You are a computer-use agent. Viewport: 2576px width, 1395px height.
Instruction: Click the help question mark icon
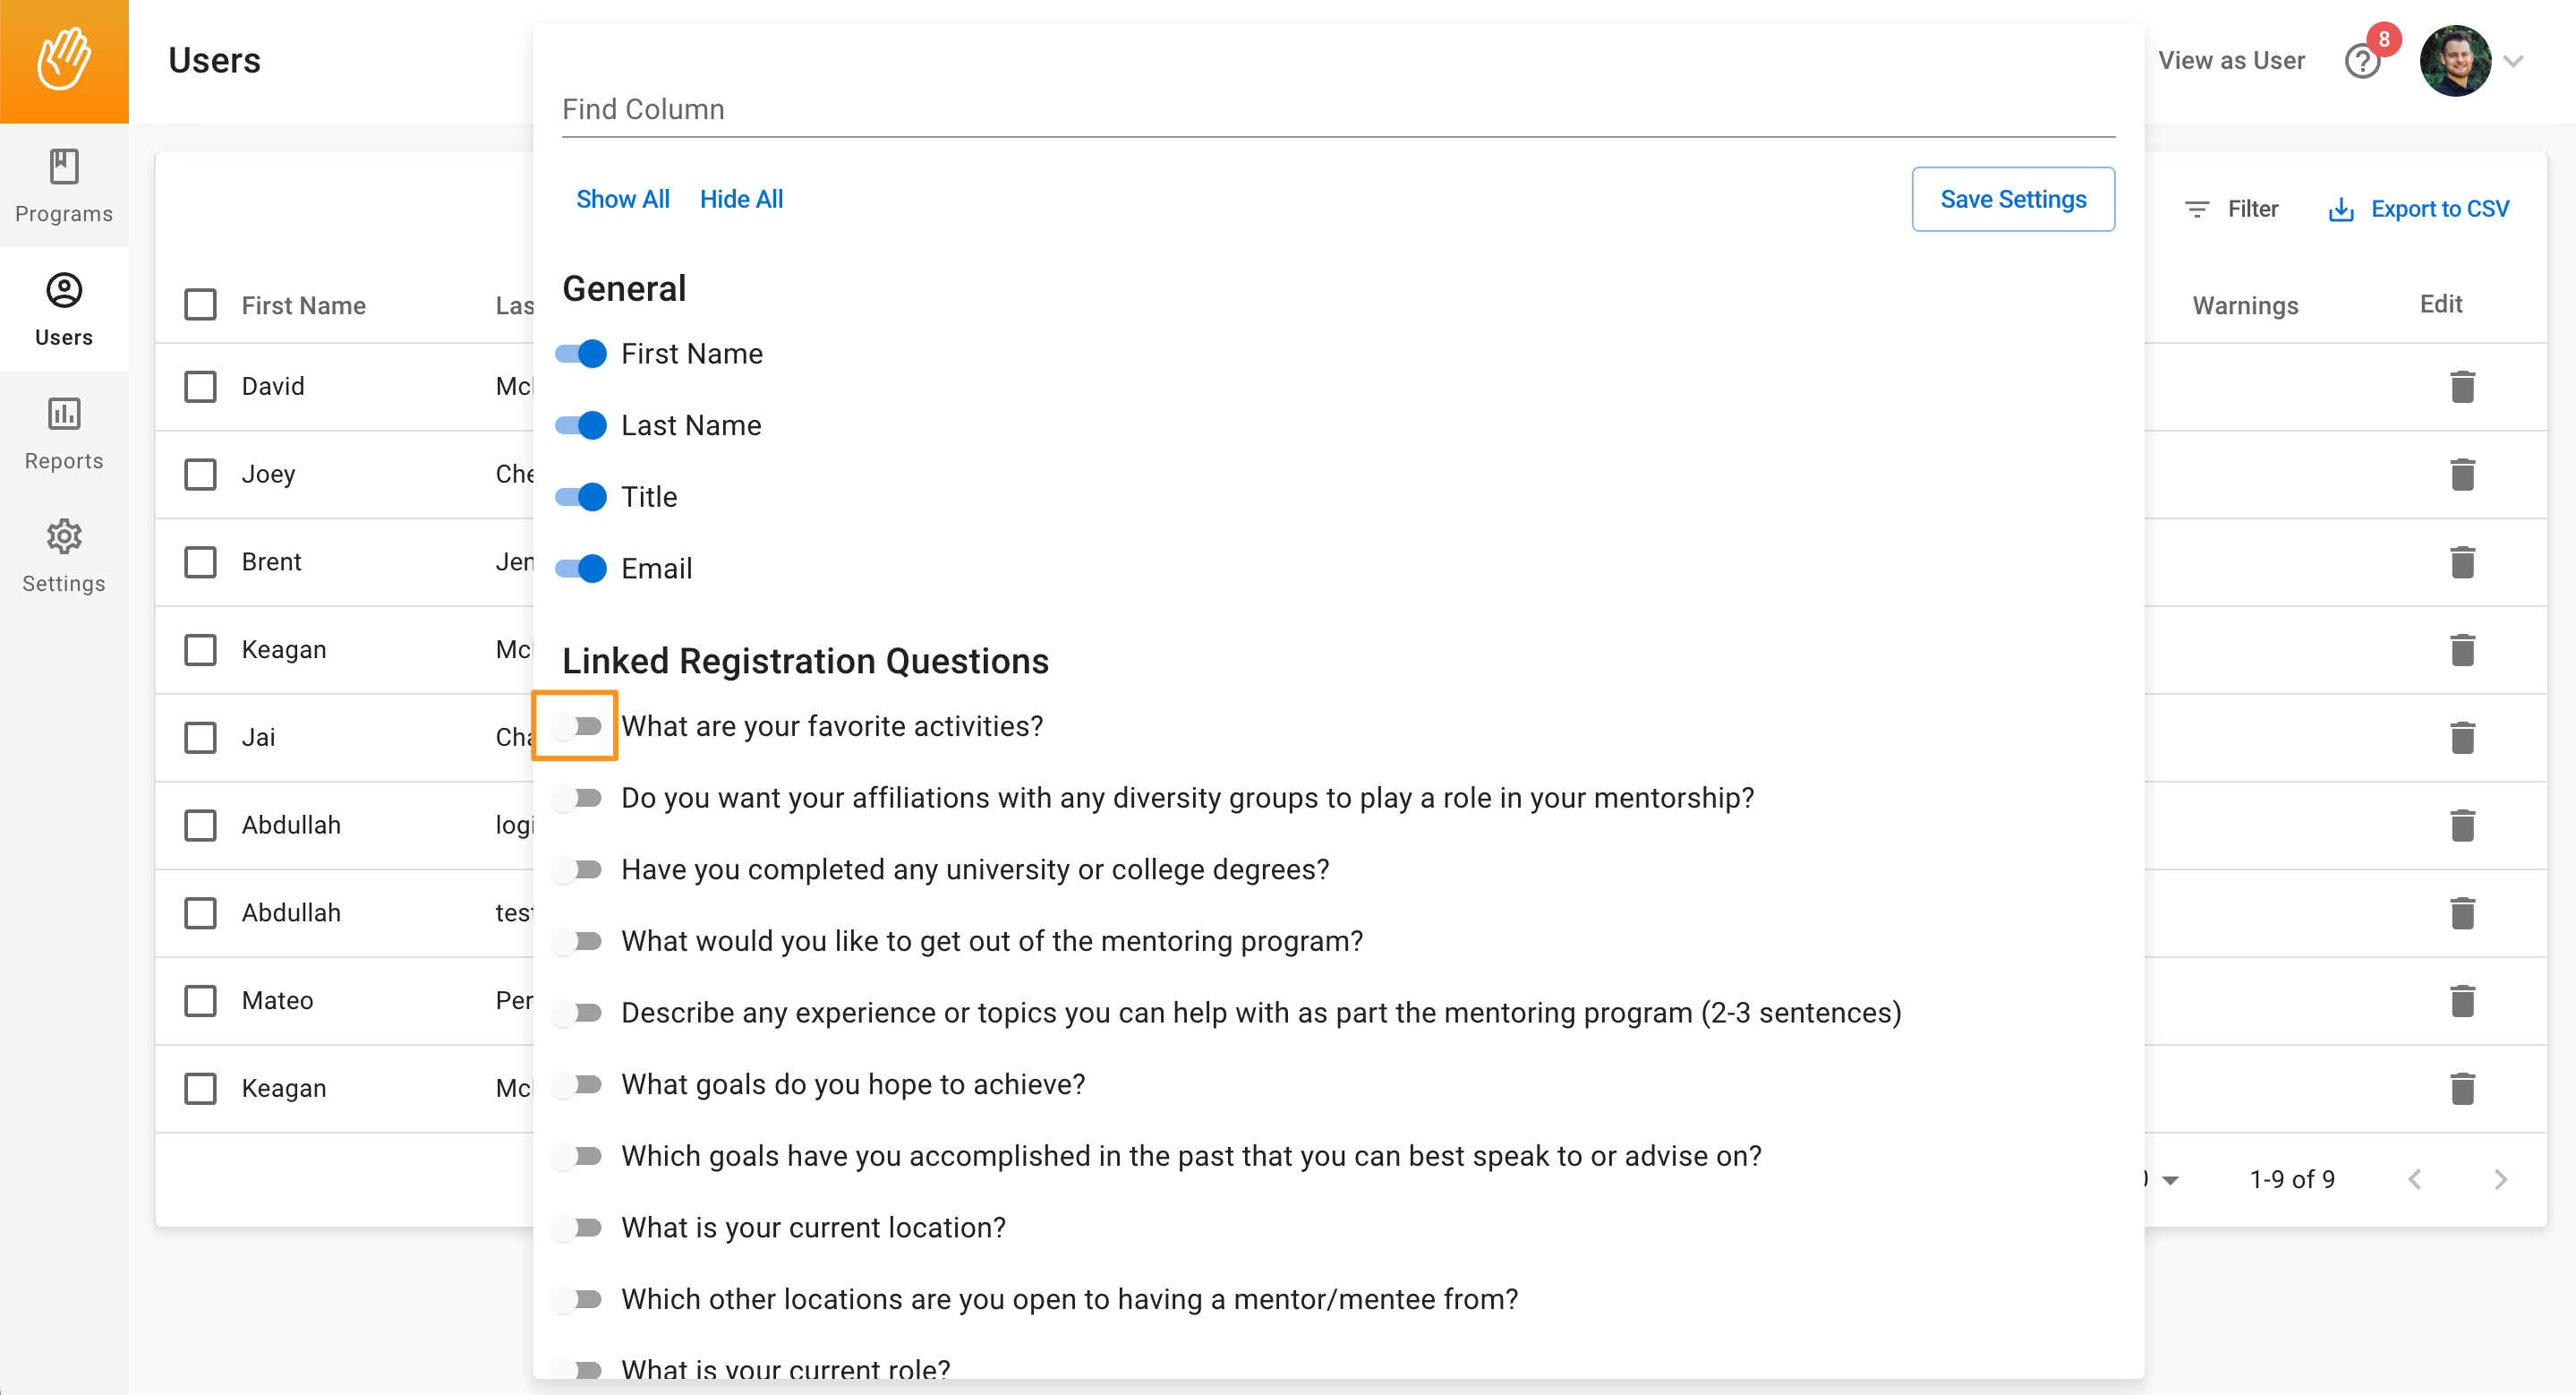[x=2362, y=62]
